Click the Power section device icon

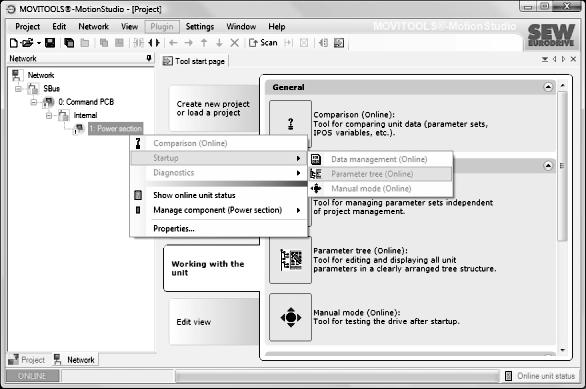[78, 129]
